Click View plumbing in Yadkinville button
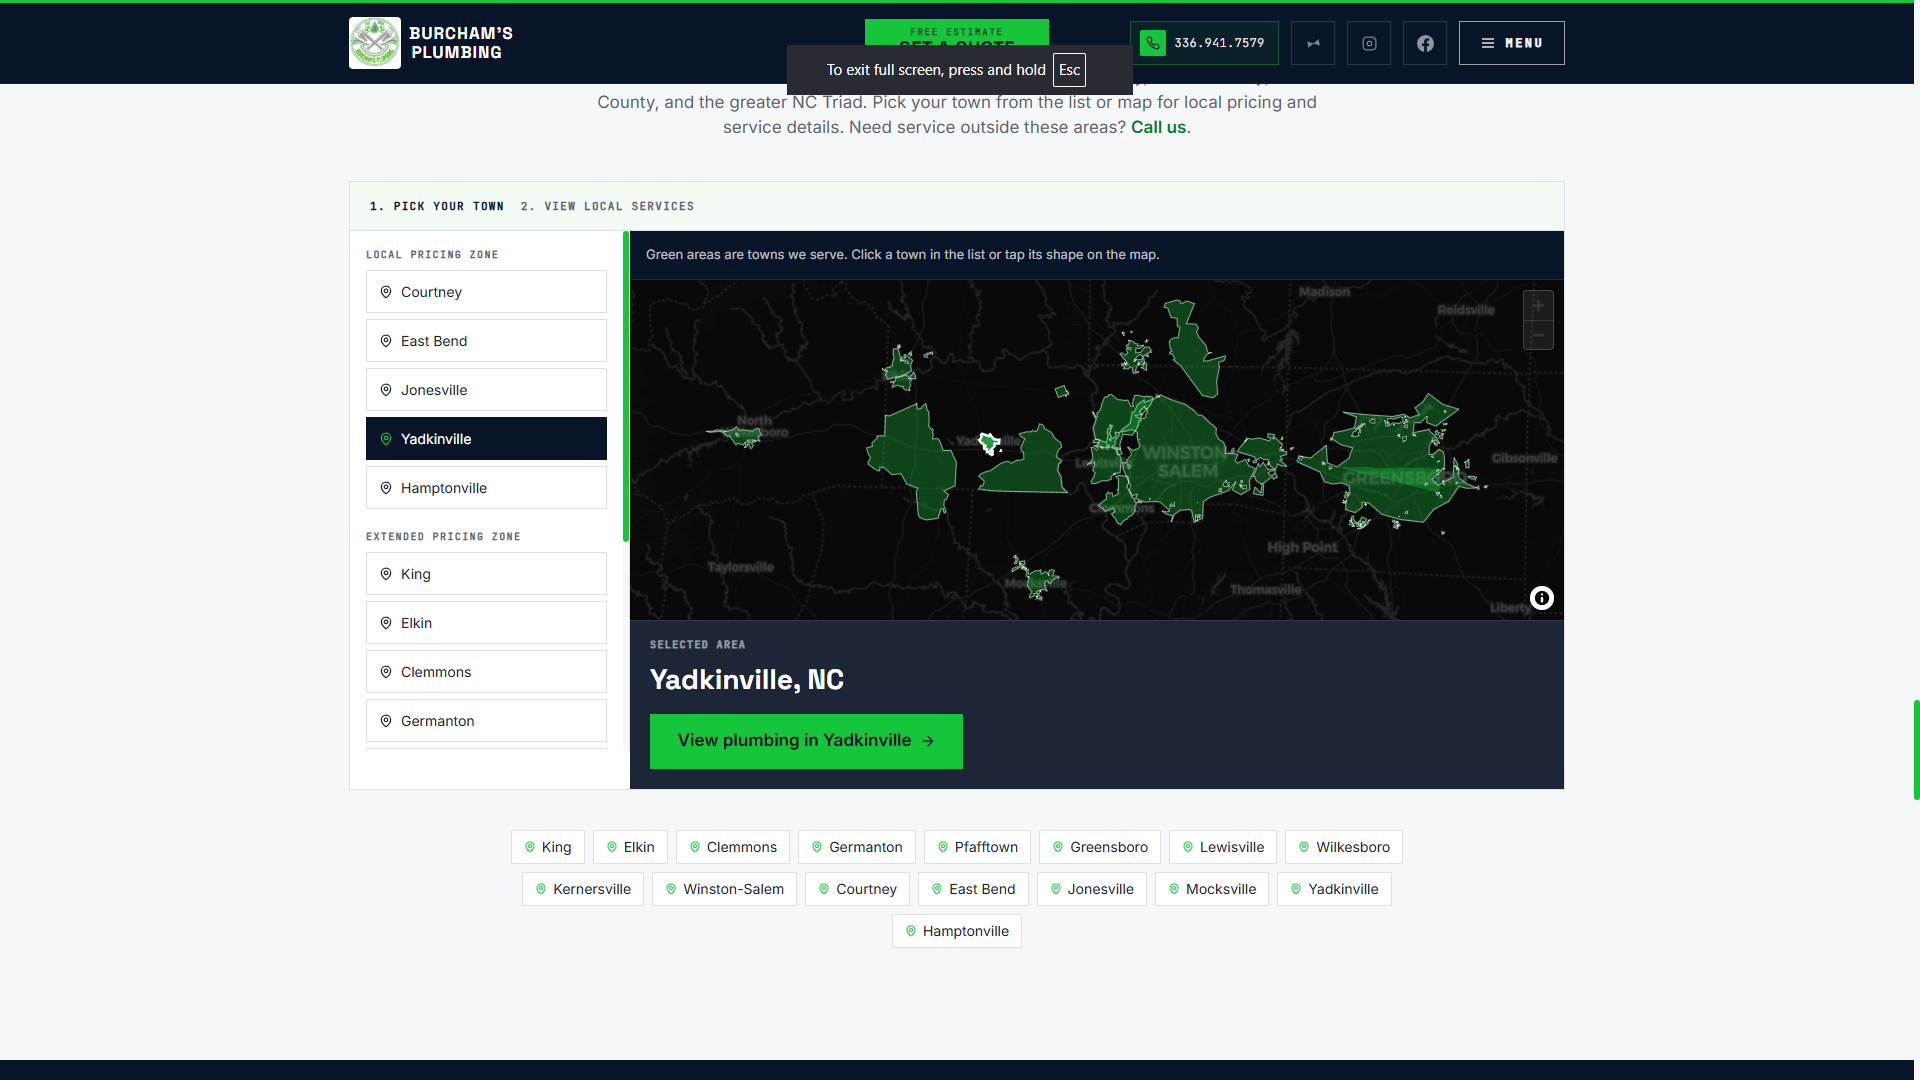 coord(806,741)
